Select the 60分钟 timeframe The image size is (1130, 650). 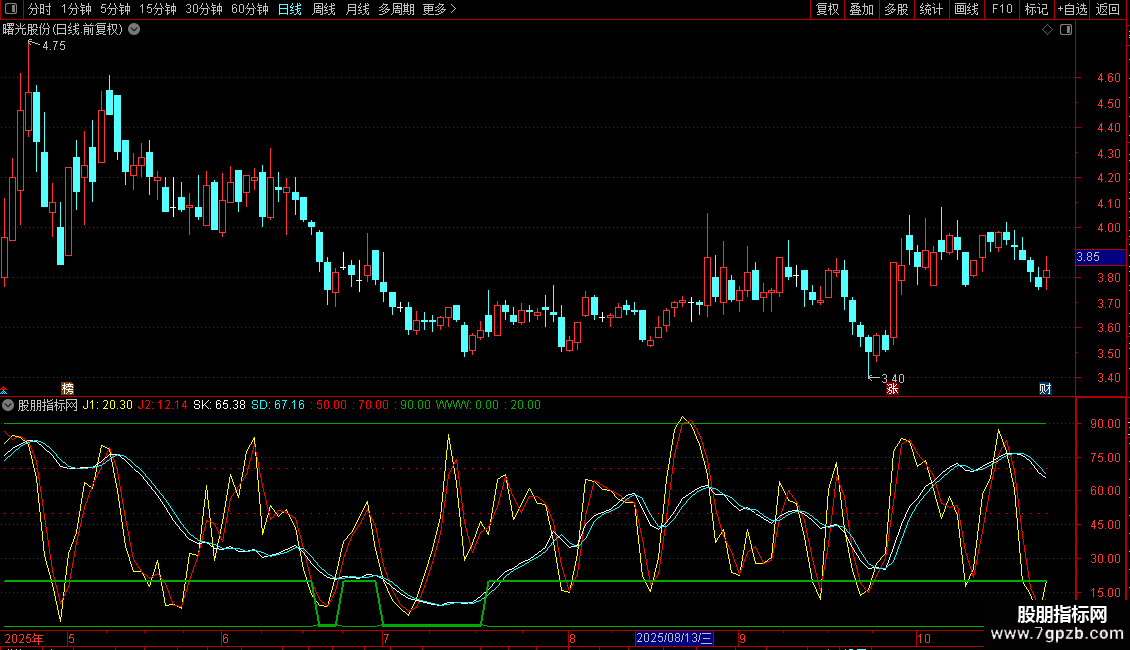click(x=250, y=9)
